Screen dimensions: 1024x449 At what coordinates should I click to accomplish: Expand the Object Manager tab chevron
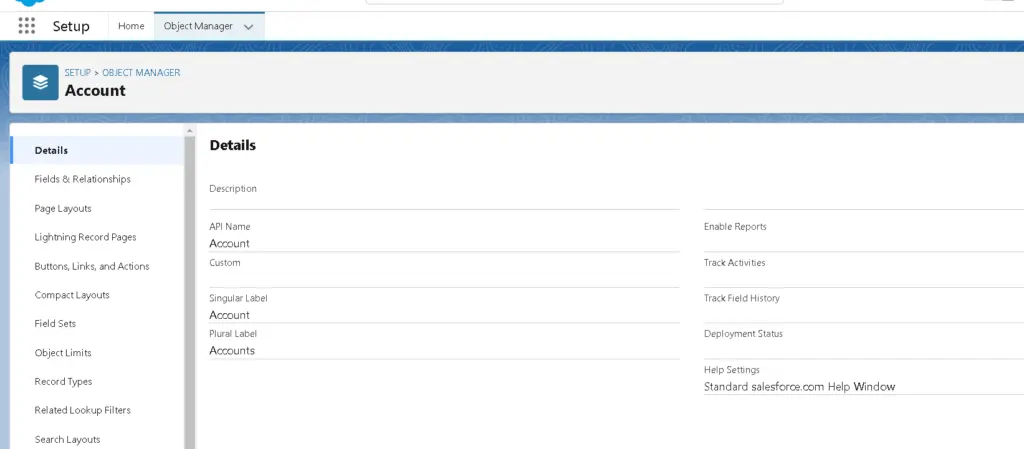(248, 27)
